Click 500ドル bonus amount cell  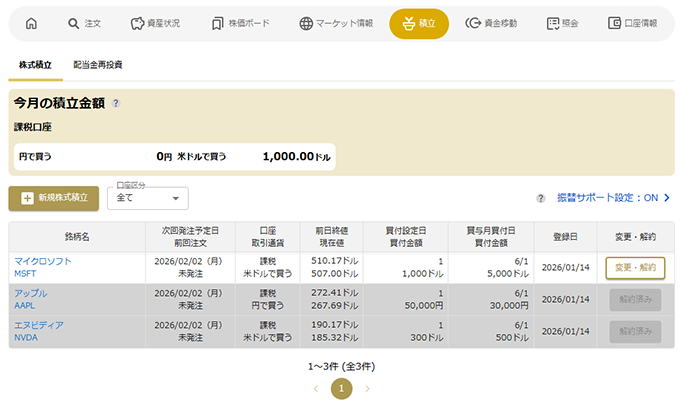coord(512,338)
